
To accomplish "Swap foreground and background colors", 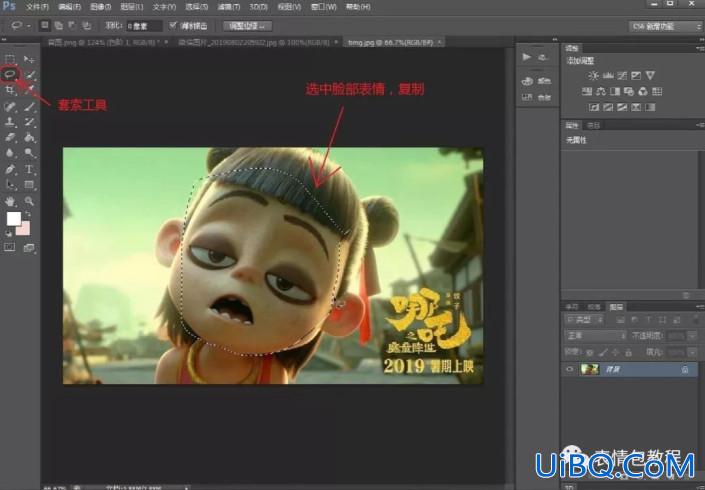I will coord(28,214).
